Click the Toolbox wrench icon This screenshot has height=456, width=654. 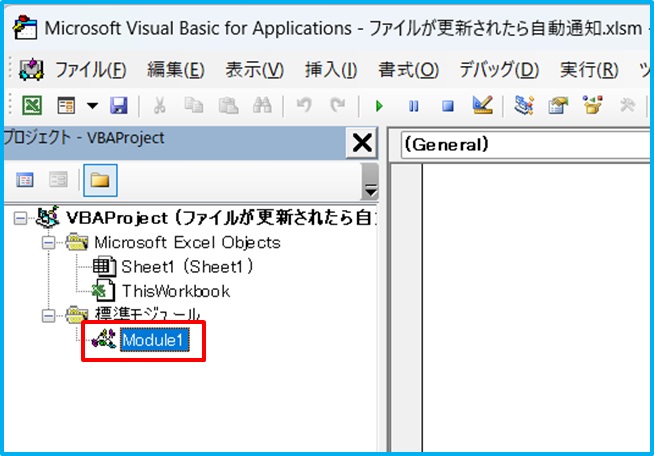pyautogui.click(x=627, y=105)
